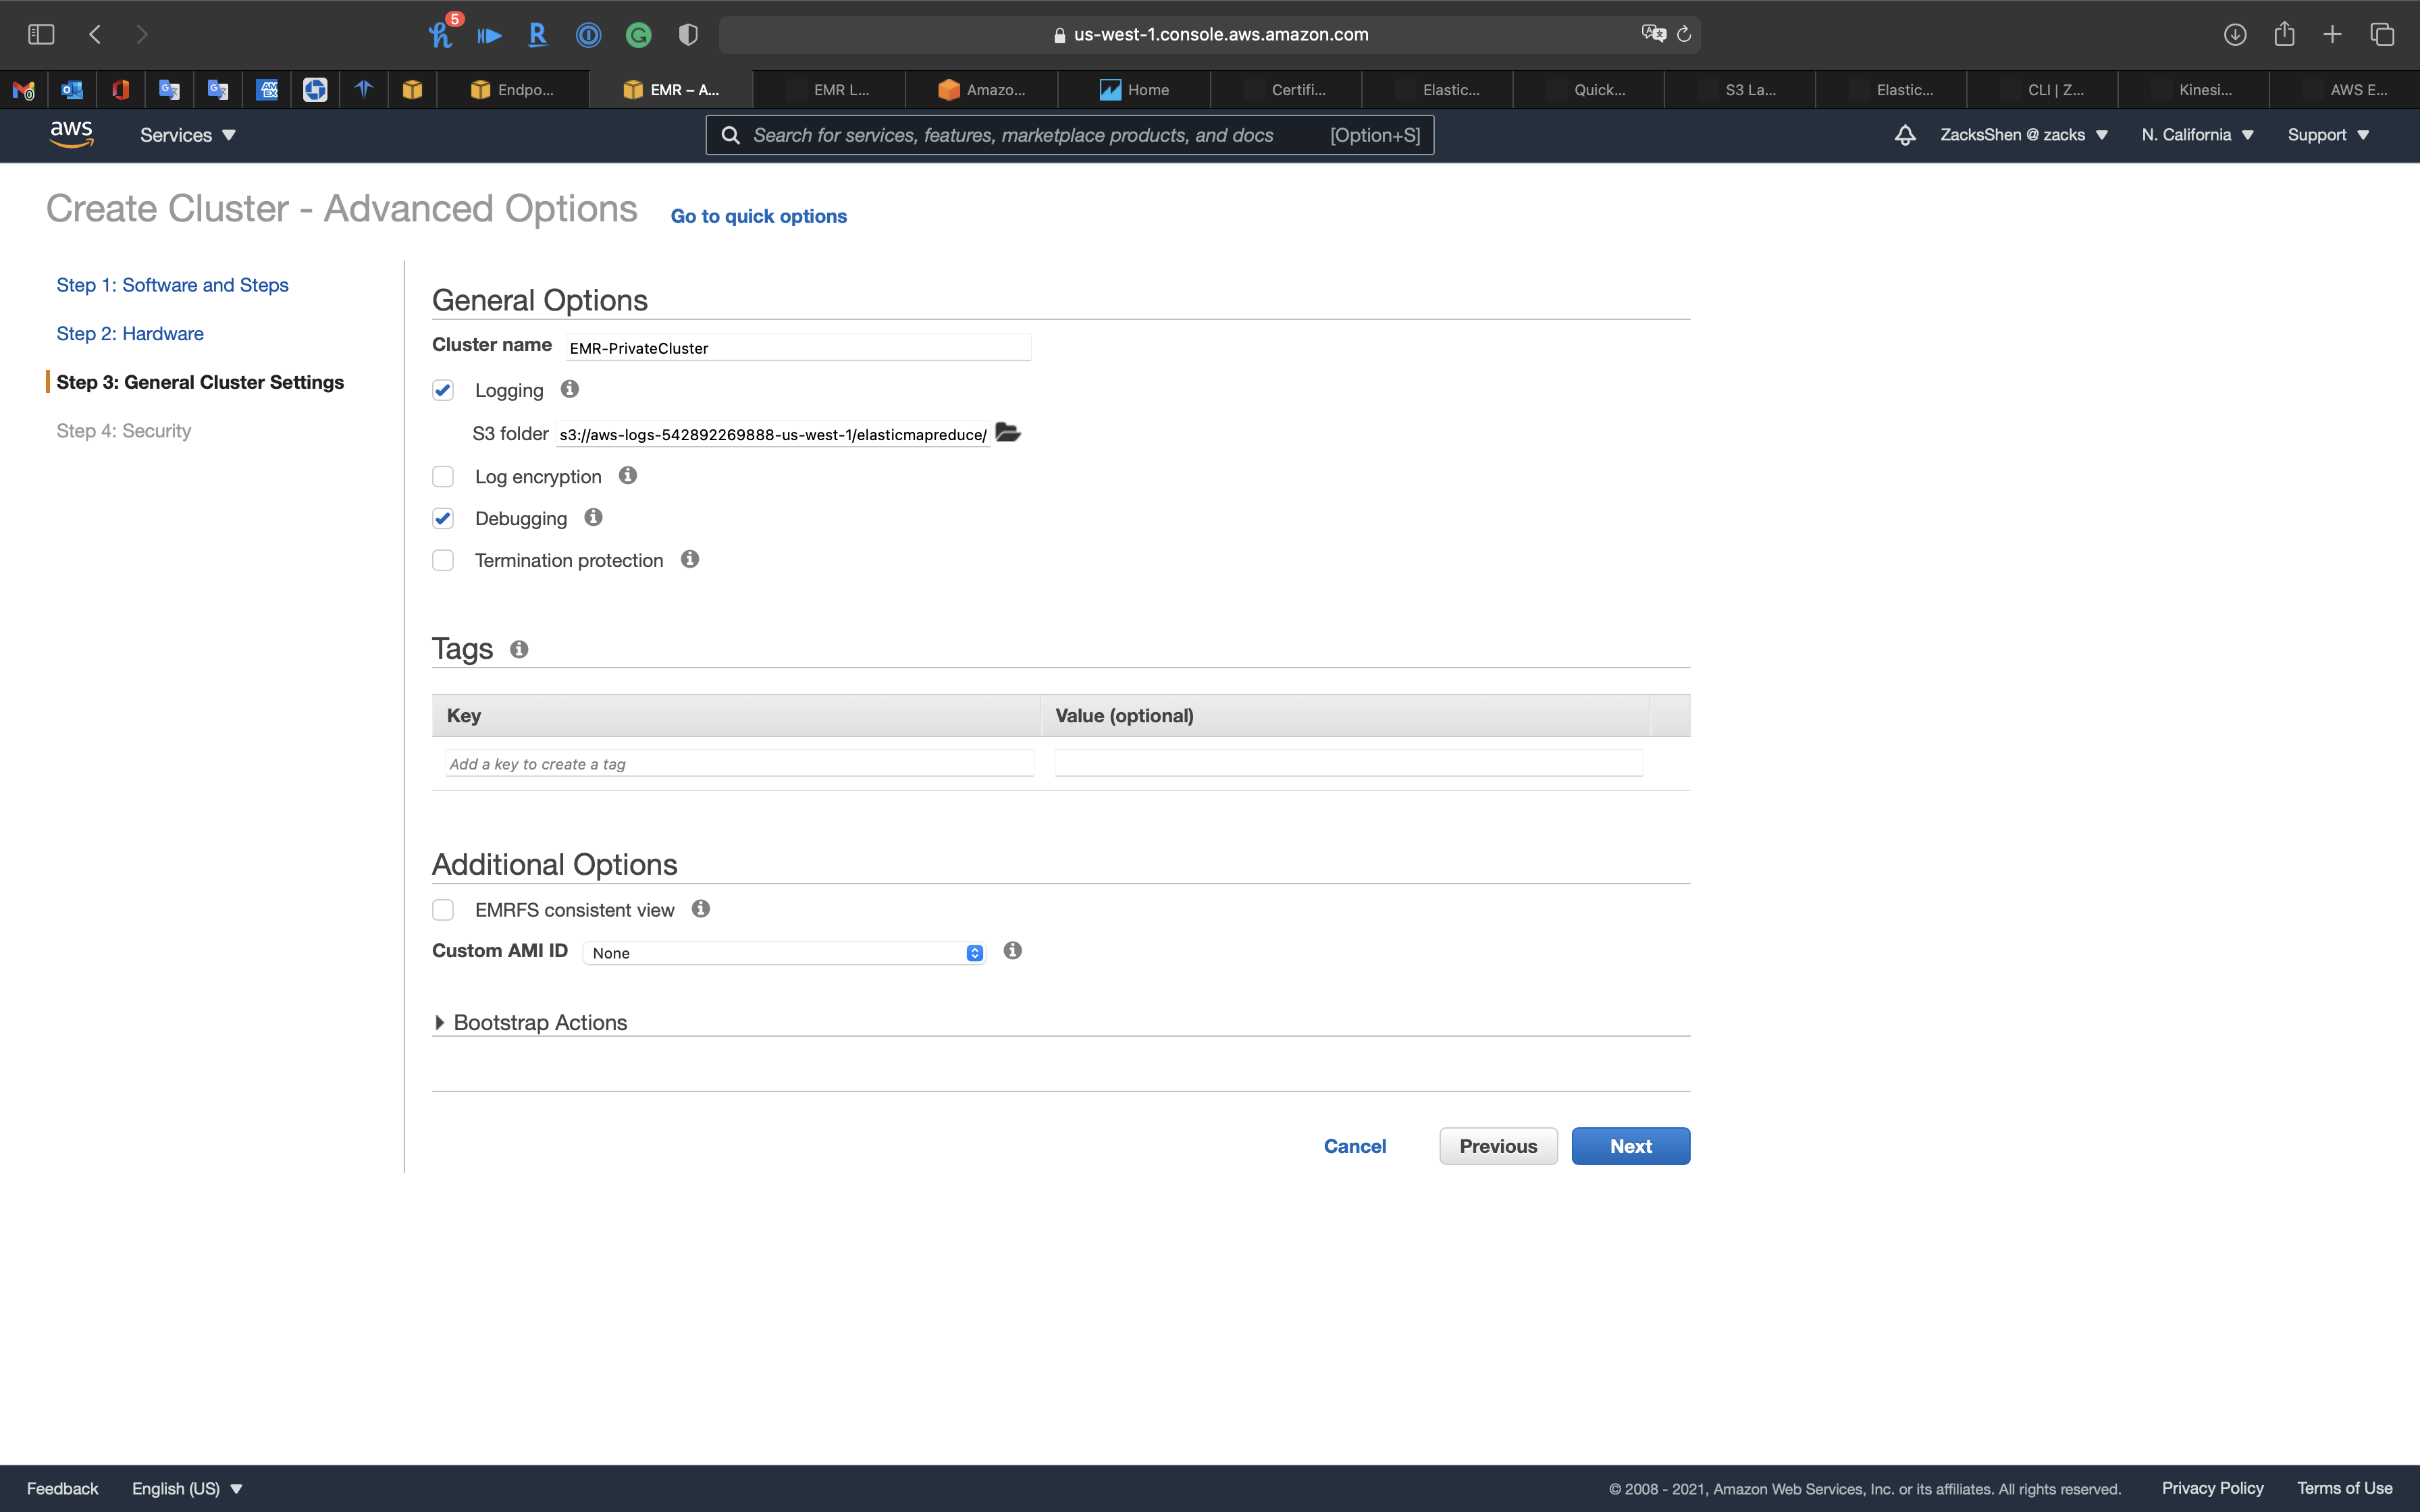Open the AWS notifications bell

pos(1905,135)
